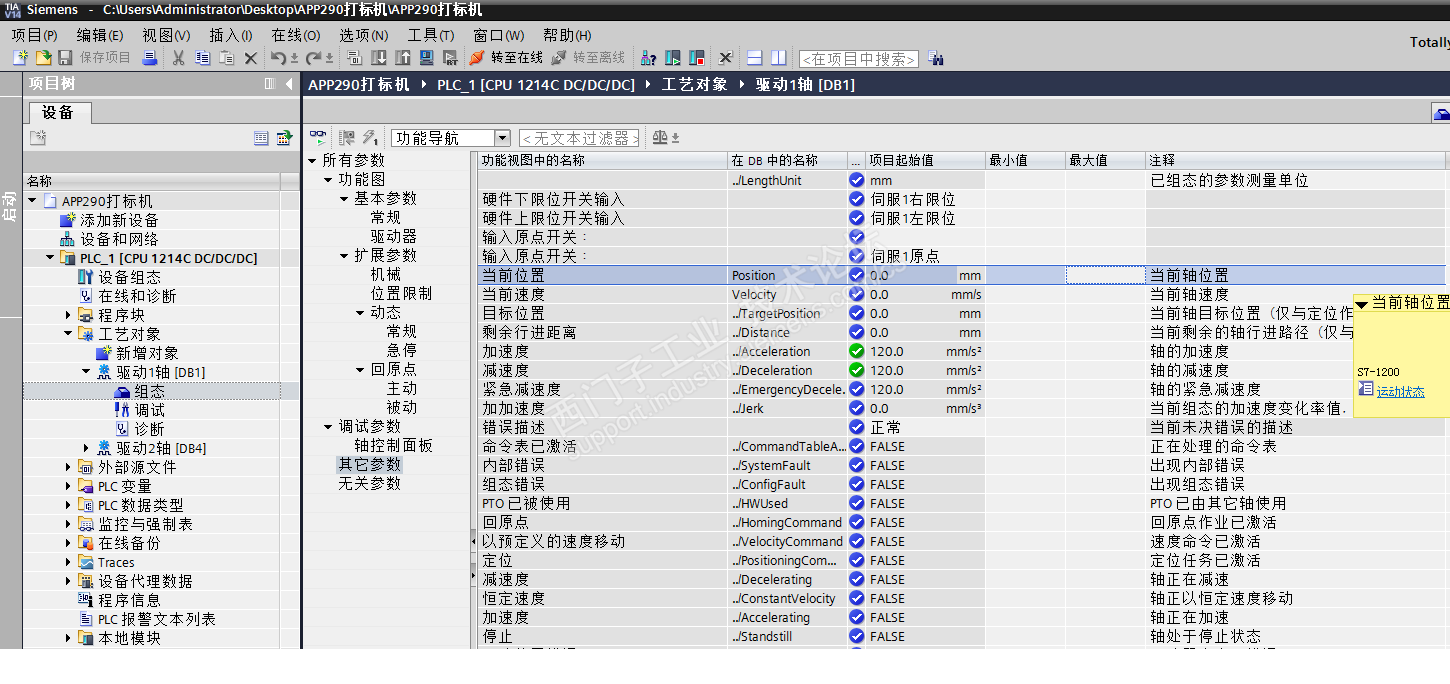1450x684 pixels.
Task: Collapse 工艺对象 tree node
Action: click(x=68, y=334)
